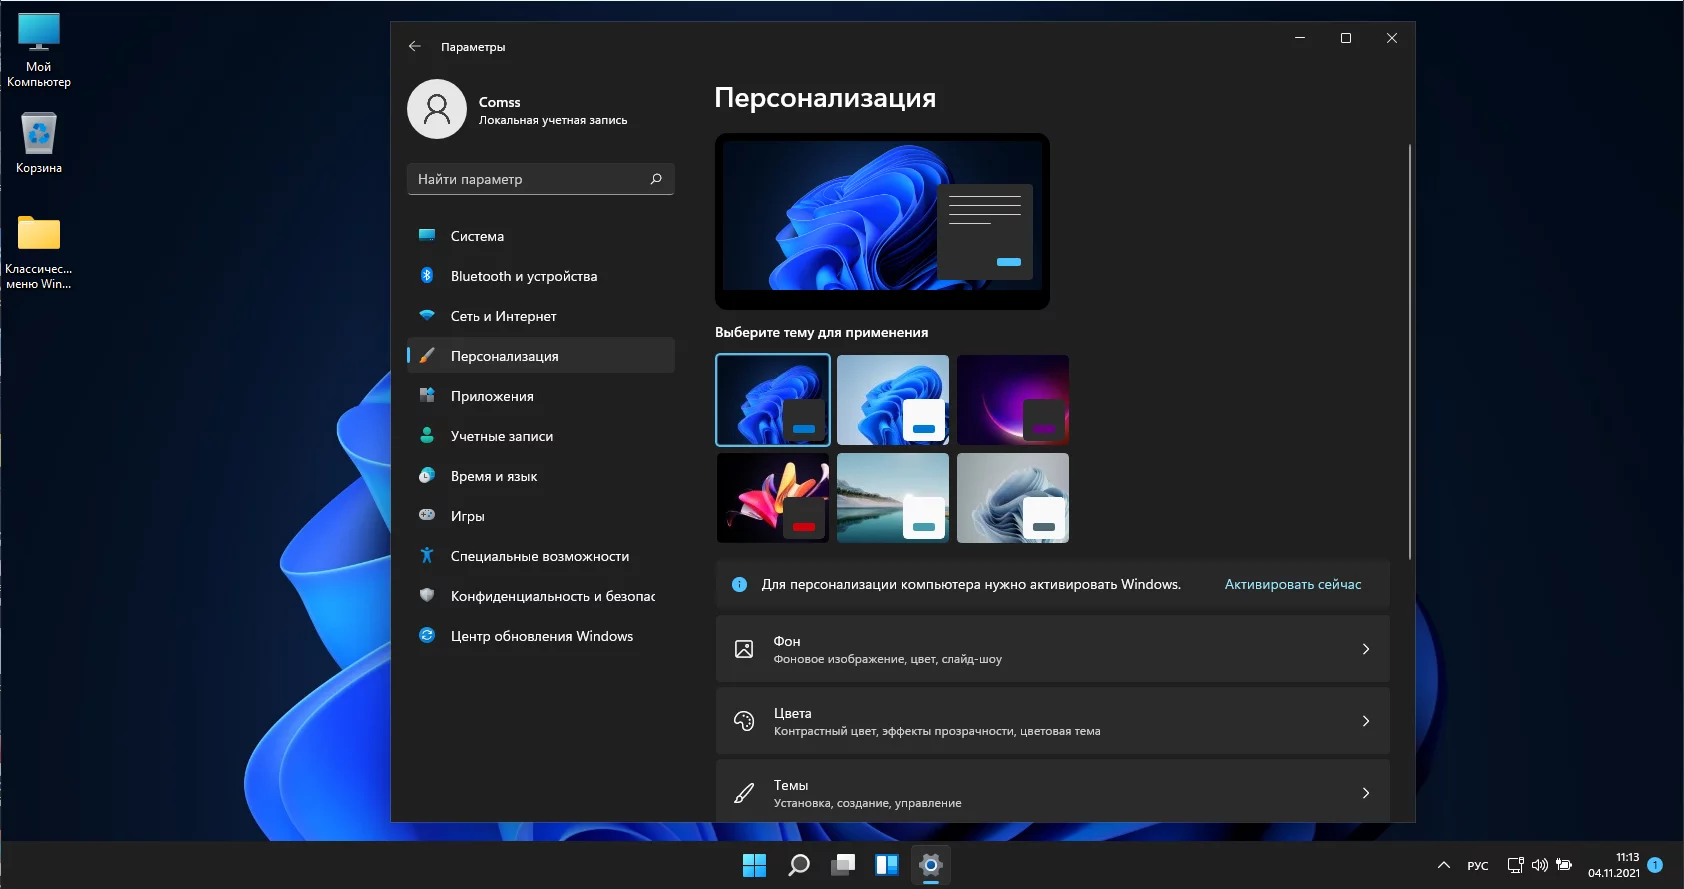1684x889 pixels.
Task: Open taskbar search magnifier
Action: (x=798, y=865)
